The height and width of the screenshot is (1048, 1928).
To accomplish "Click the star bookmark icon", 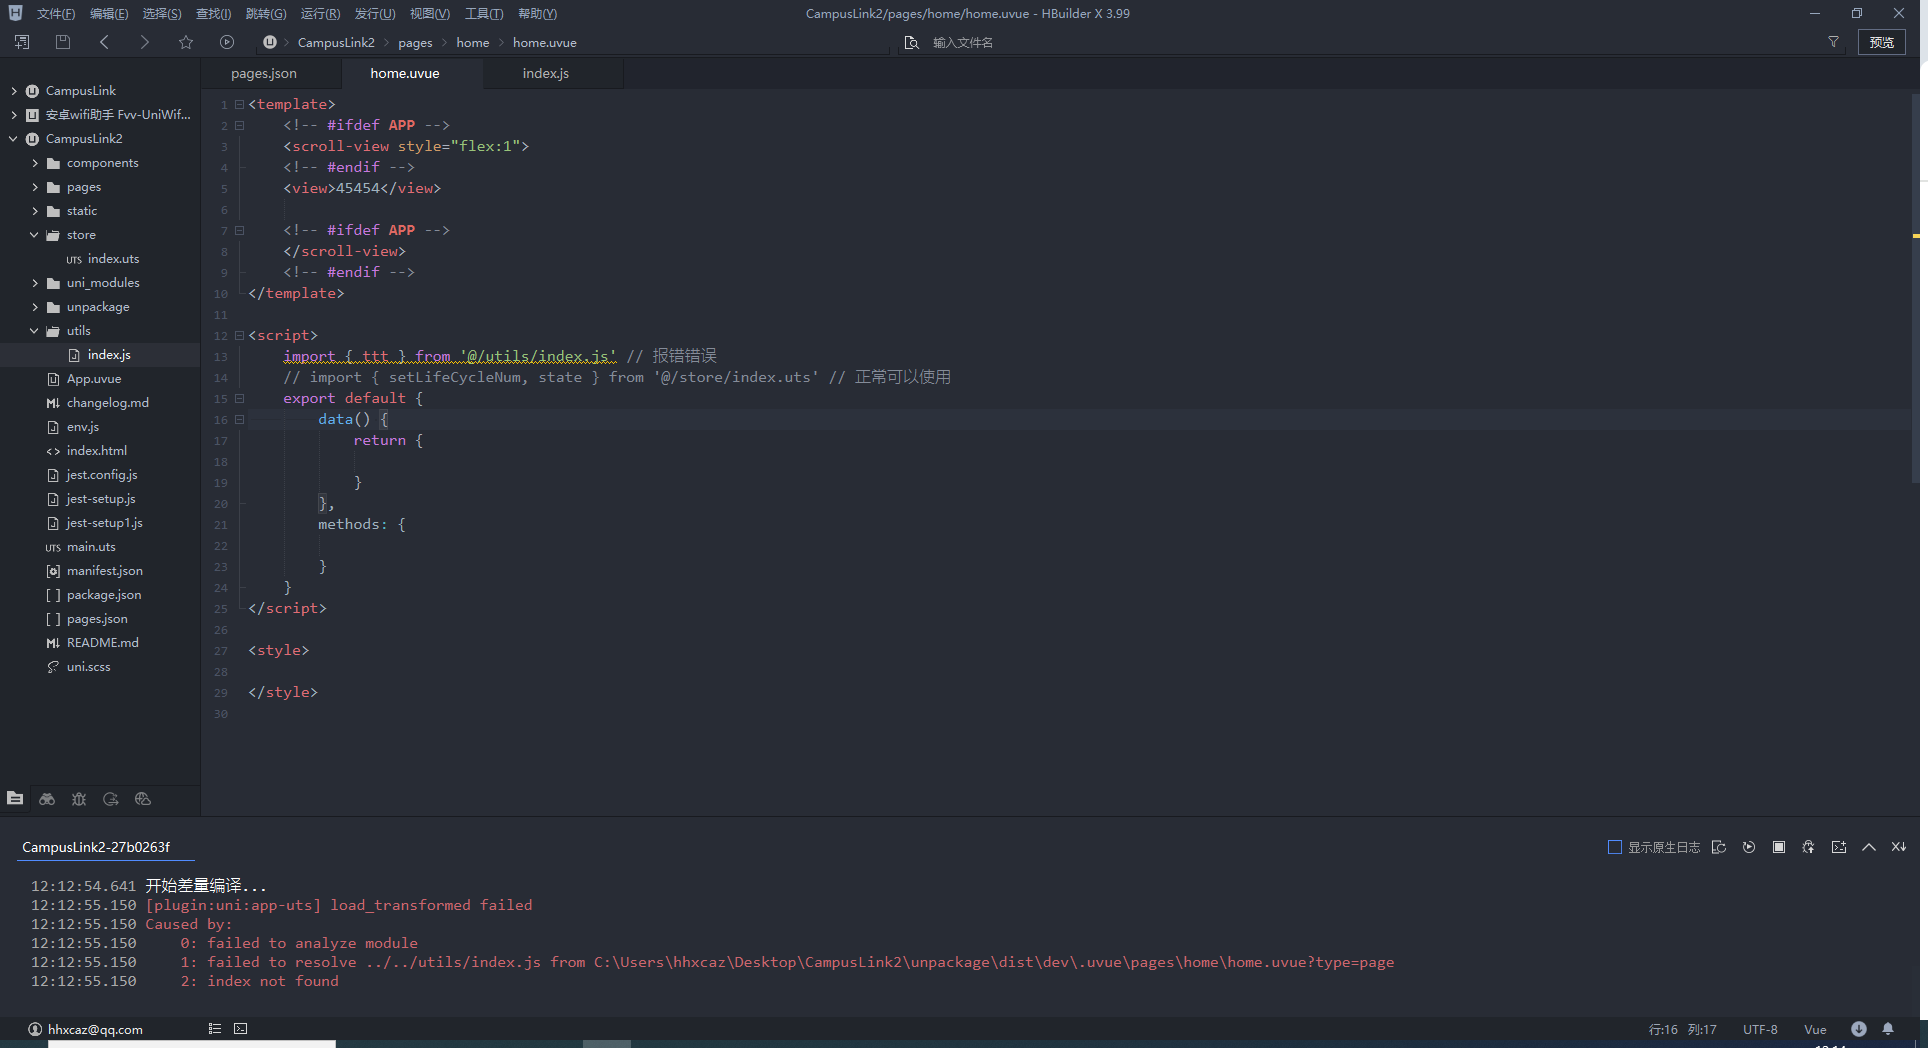I will pyautogui.click(x=186, y=42).
